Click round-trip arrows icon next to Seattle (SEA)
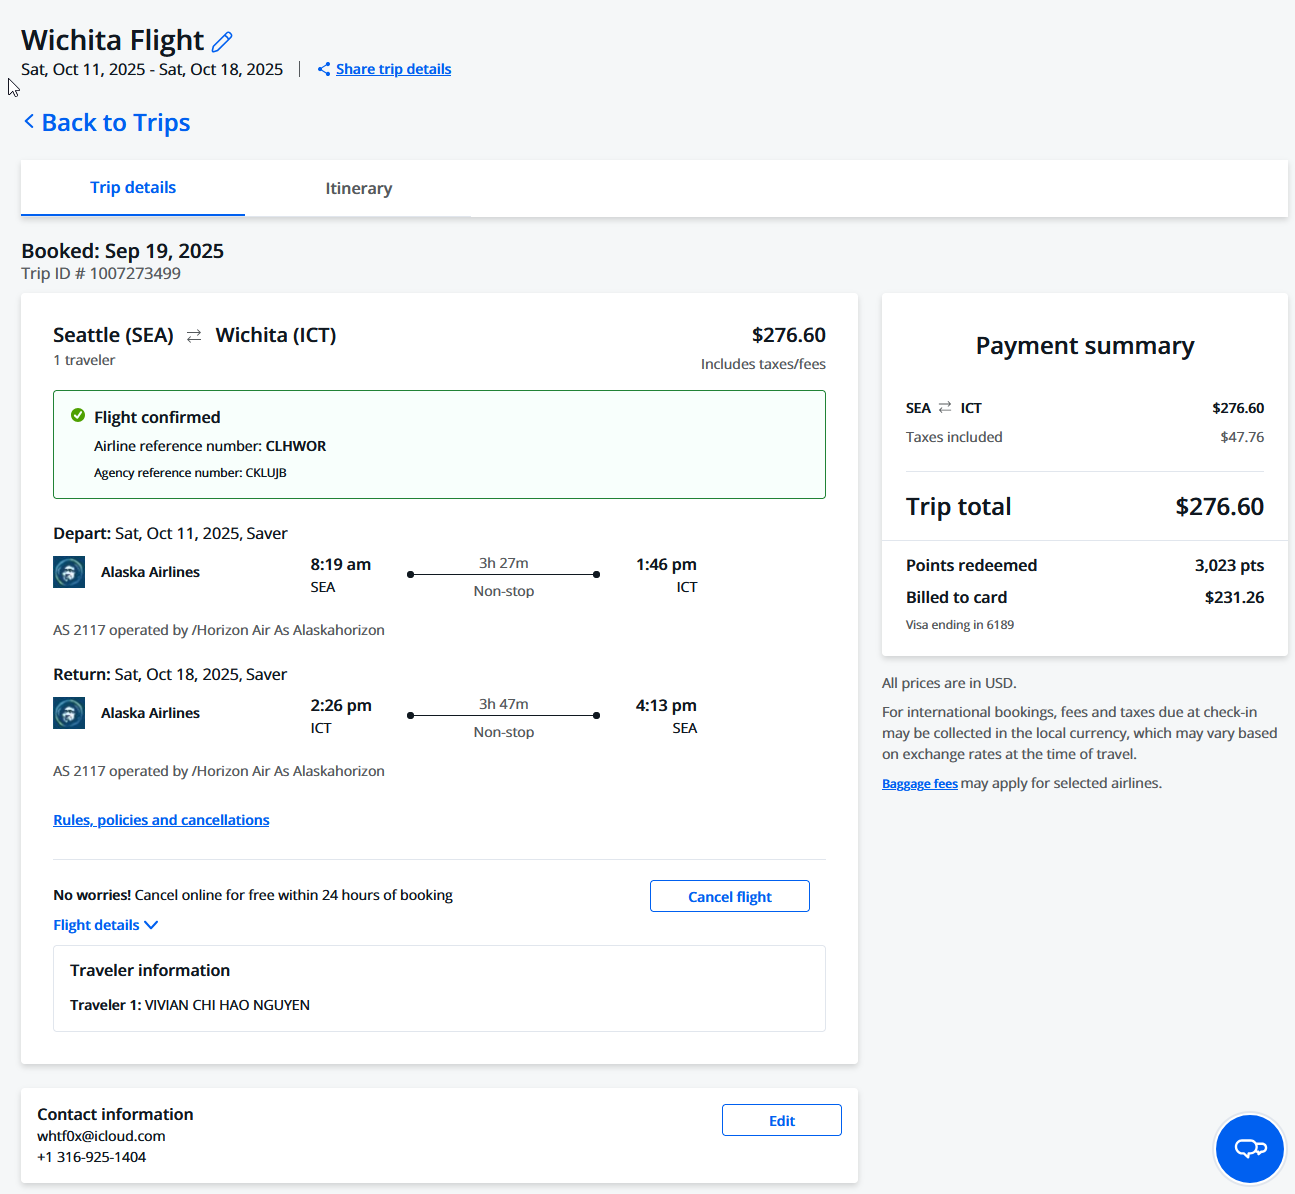 [194, 336]
